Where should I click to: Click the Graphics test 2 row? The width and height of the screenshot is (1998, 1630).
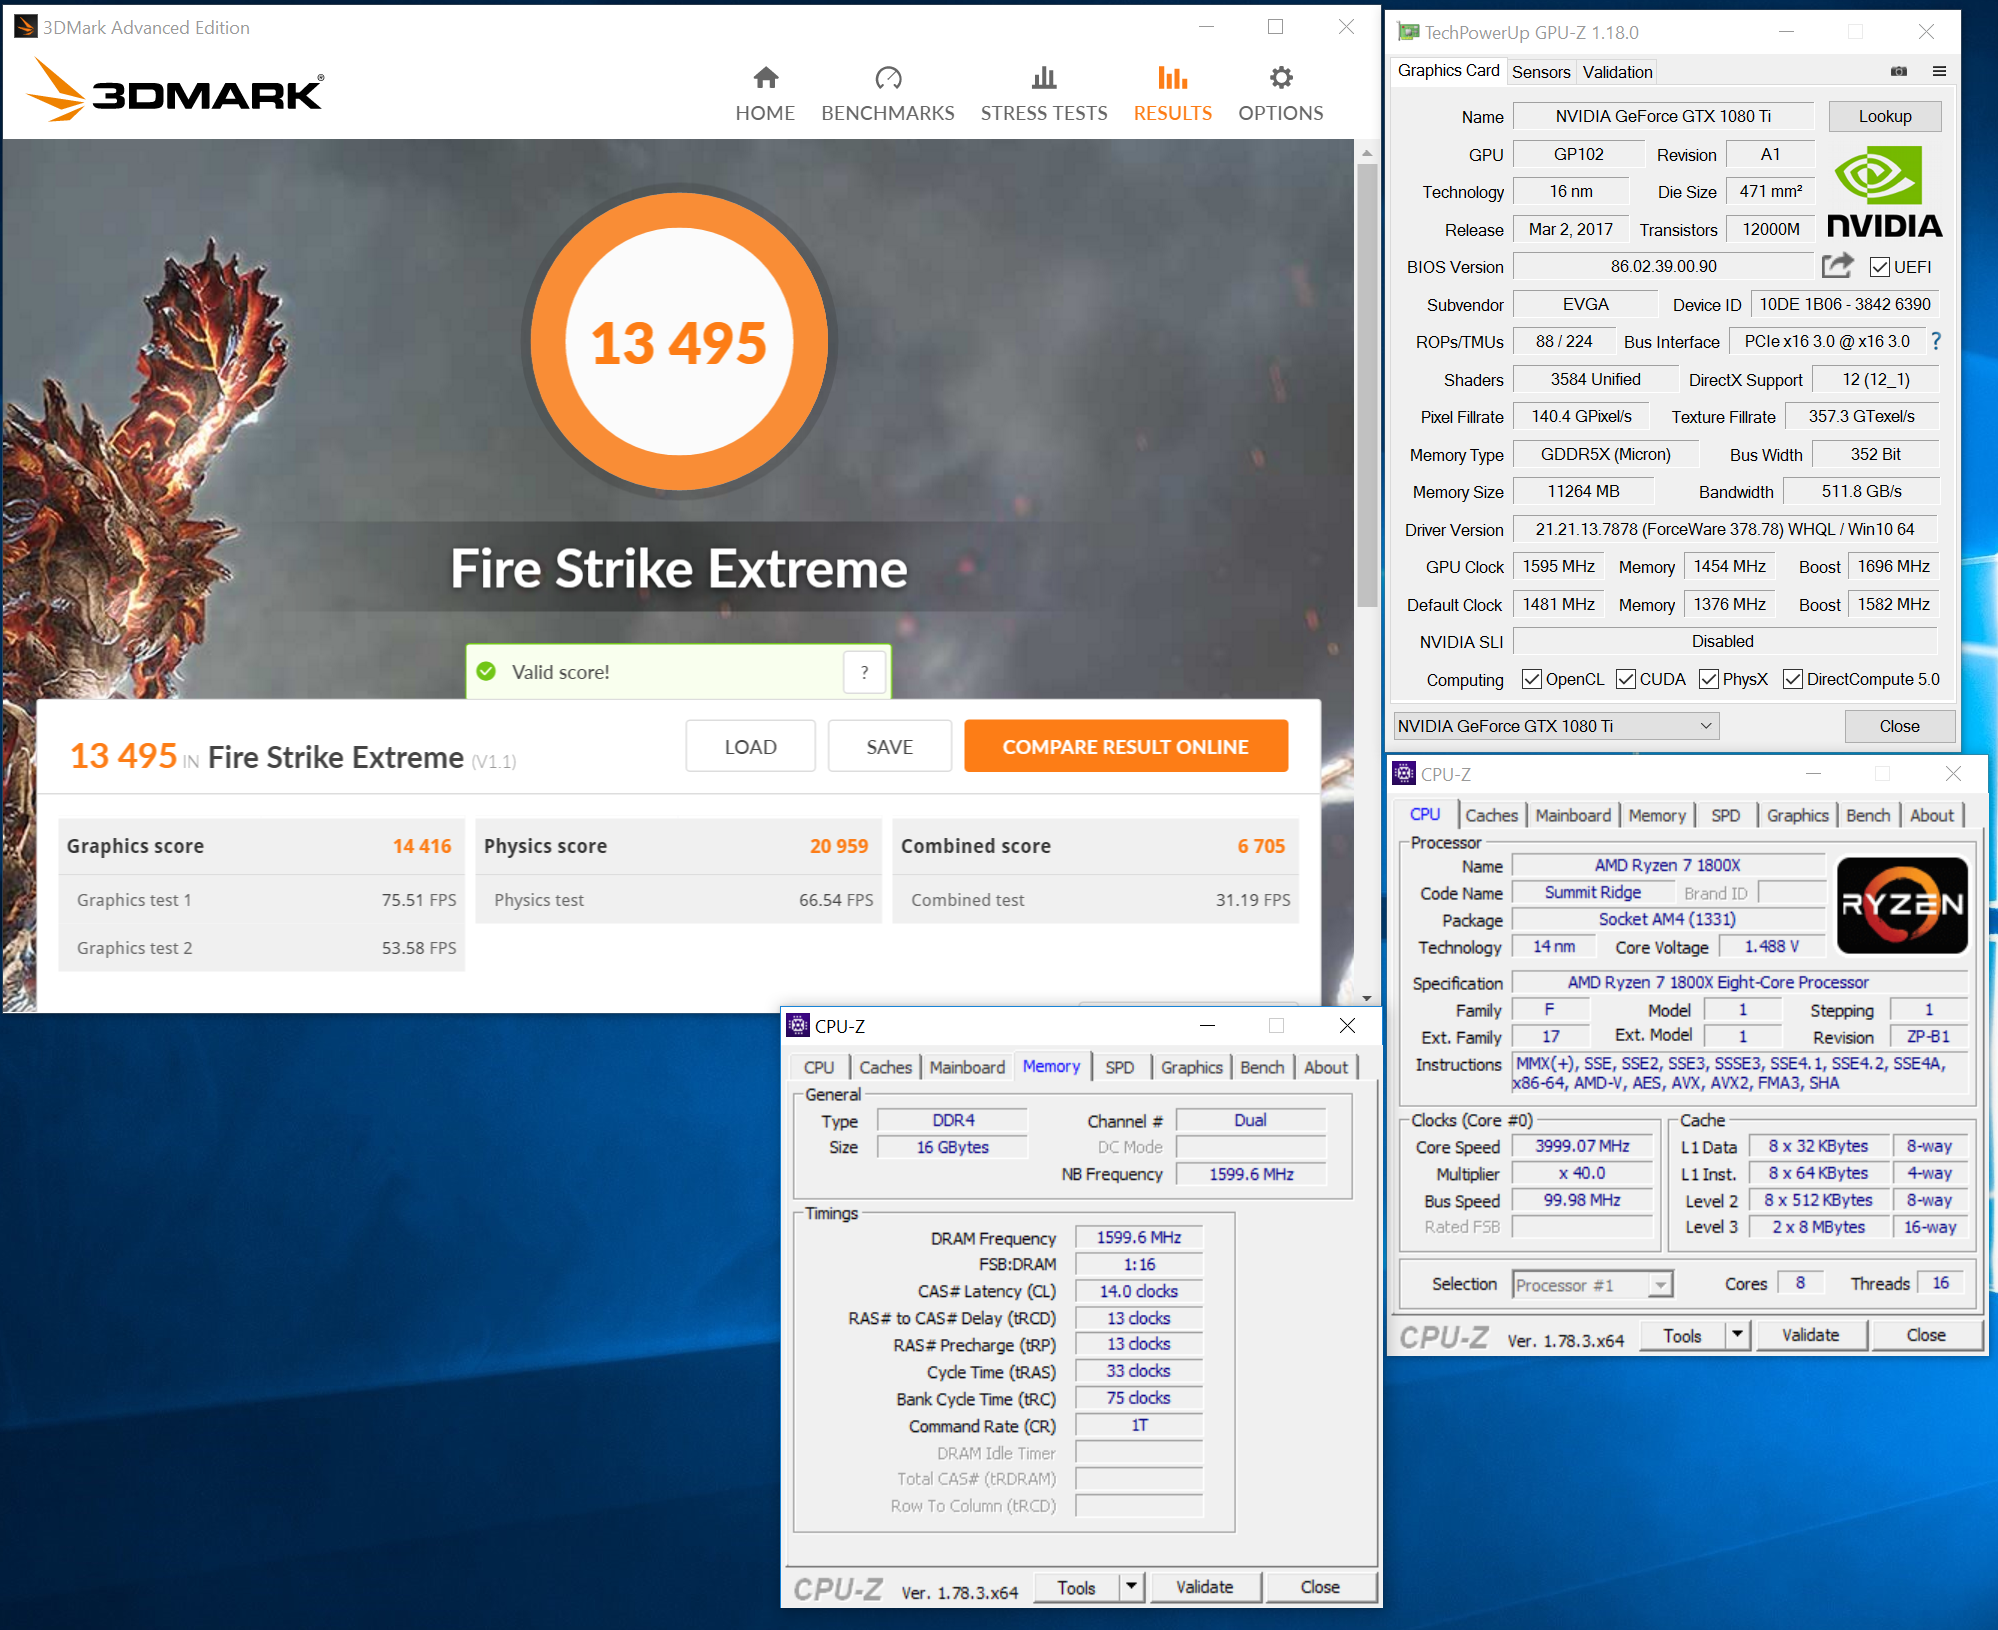(261, 947)
